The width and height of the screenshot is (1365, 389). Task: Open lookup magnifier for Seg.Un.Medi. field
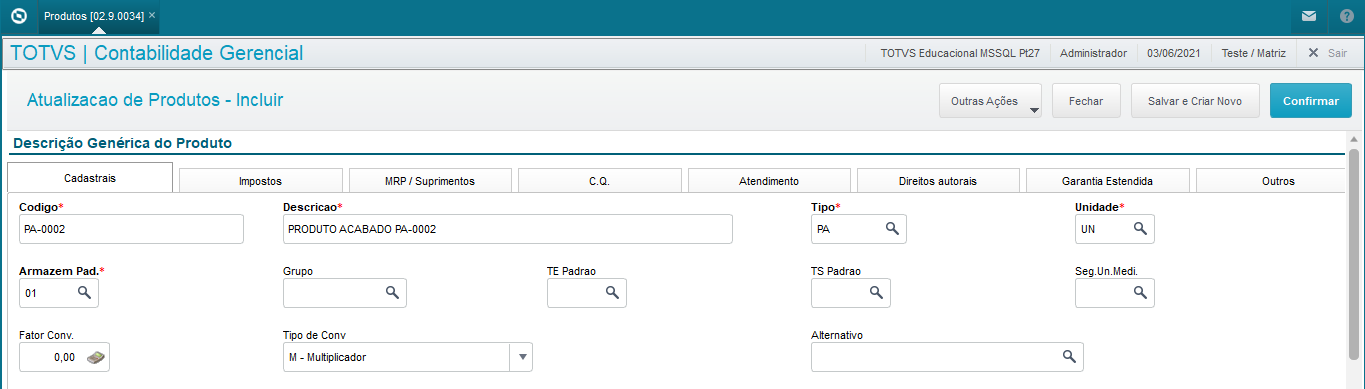click(1140, 293)
